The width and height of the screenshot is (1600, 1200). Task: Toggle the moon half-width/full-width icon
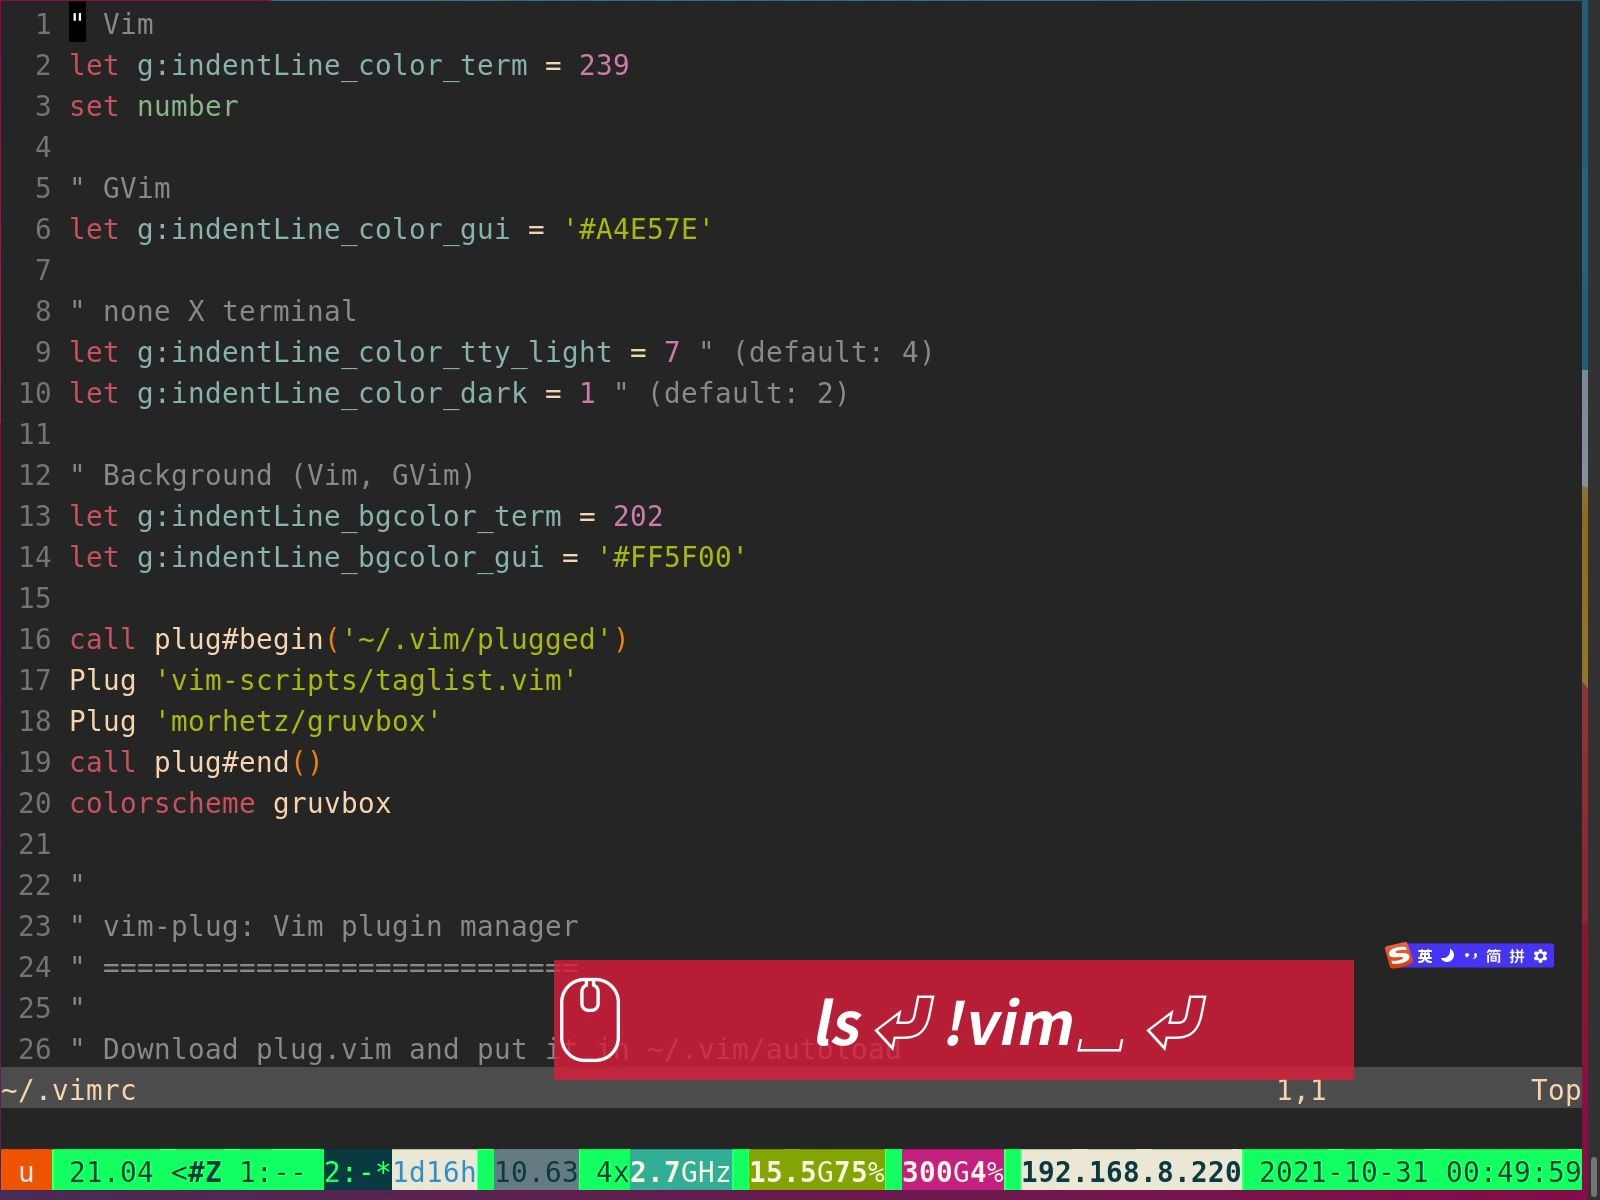[1447, 957]
